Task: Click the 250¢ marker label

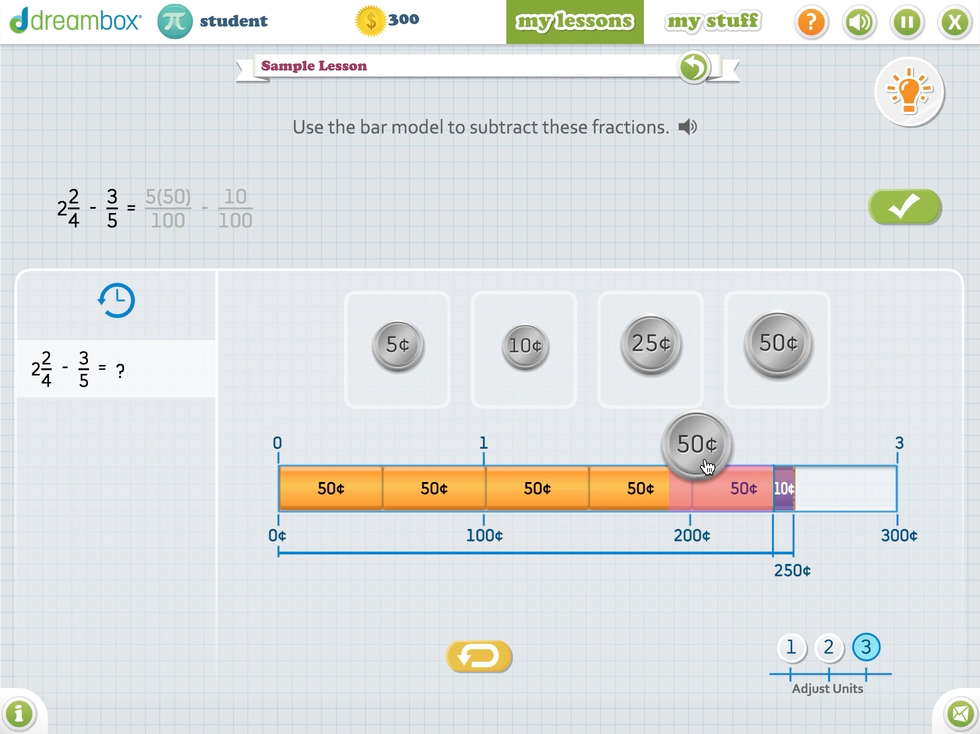Action: pyautogui.click(x=792, y=570)
